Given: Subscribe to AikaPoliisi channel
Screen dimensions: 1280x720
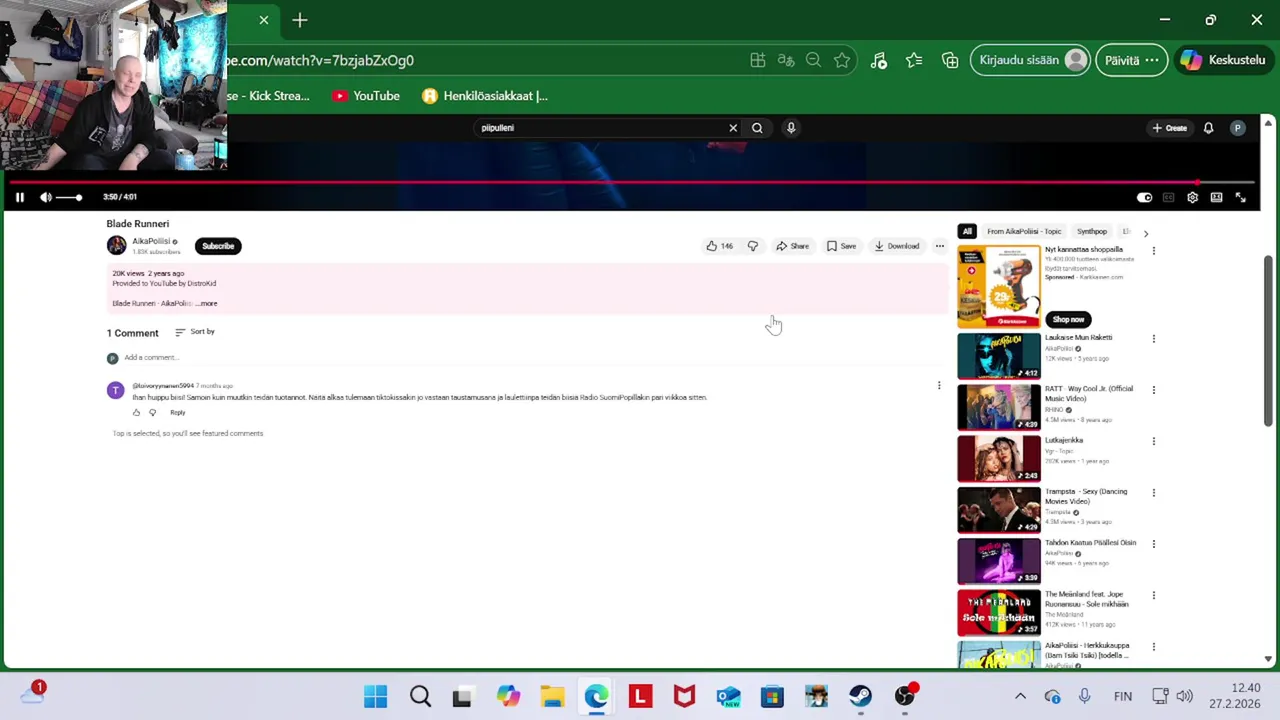Looking at the screenshot, I should pyautogui.click(x=218, y=246).
